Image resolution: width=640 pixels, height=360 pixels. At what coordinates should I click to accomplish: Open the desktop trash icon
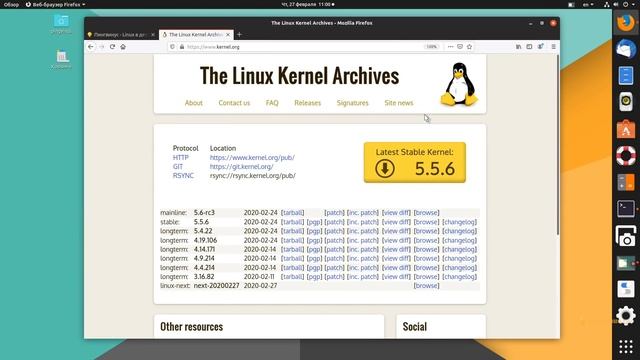point(61,59)
